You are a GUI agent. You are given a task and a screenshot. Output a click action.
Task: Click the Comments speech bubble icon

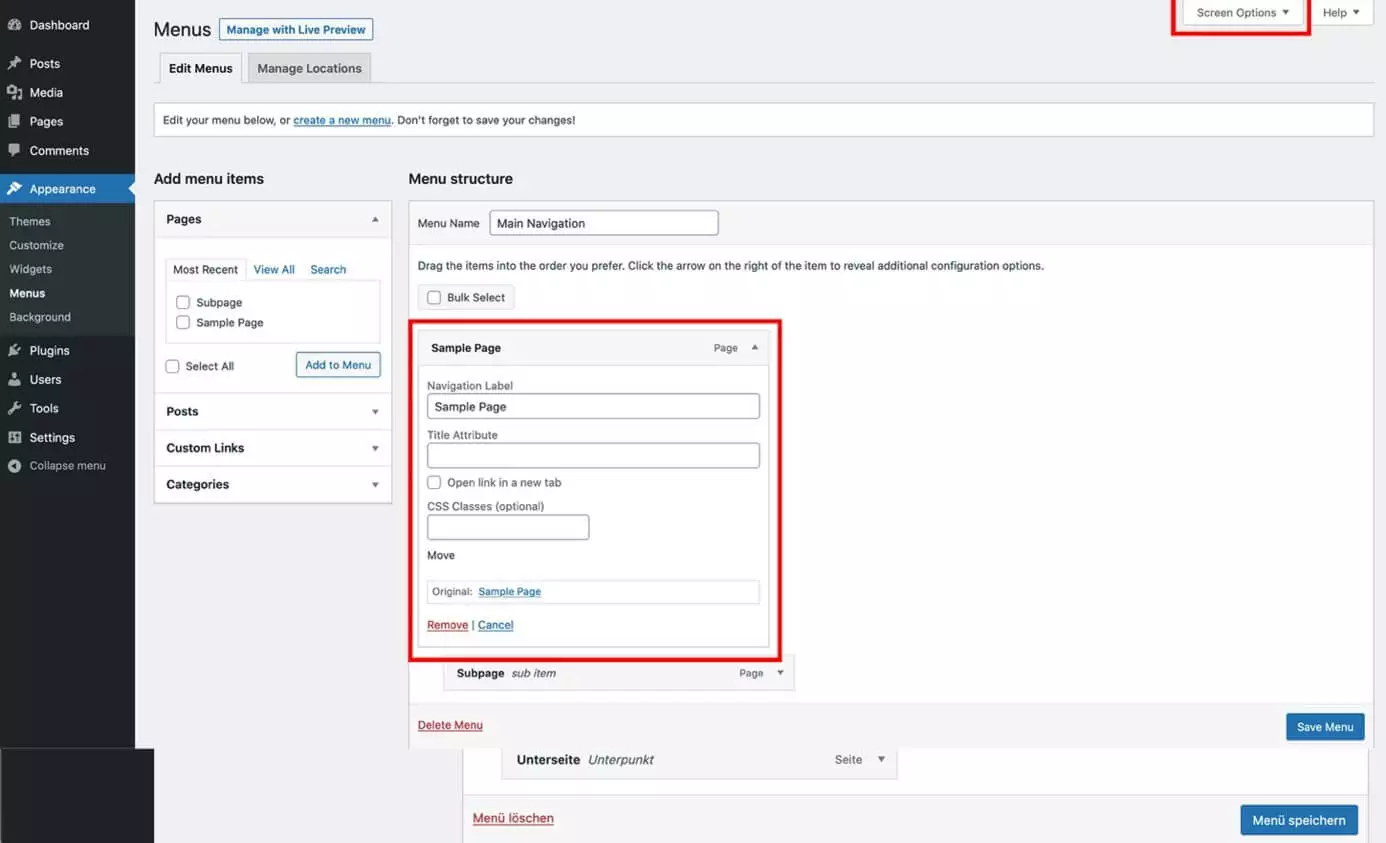pos(14,150)
